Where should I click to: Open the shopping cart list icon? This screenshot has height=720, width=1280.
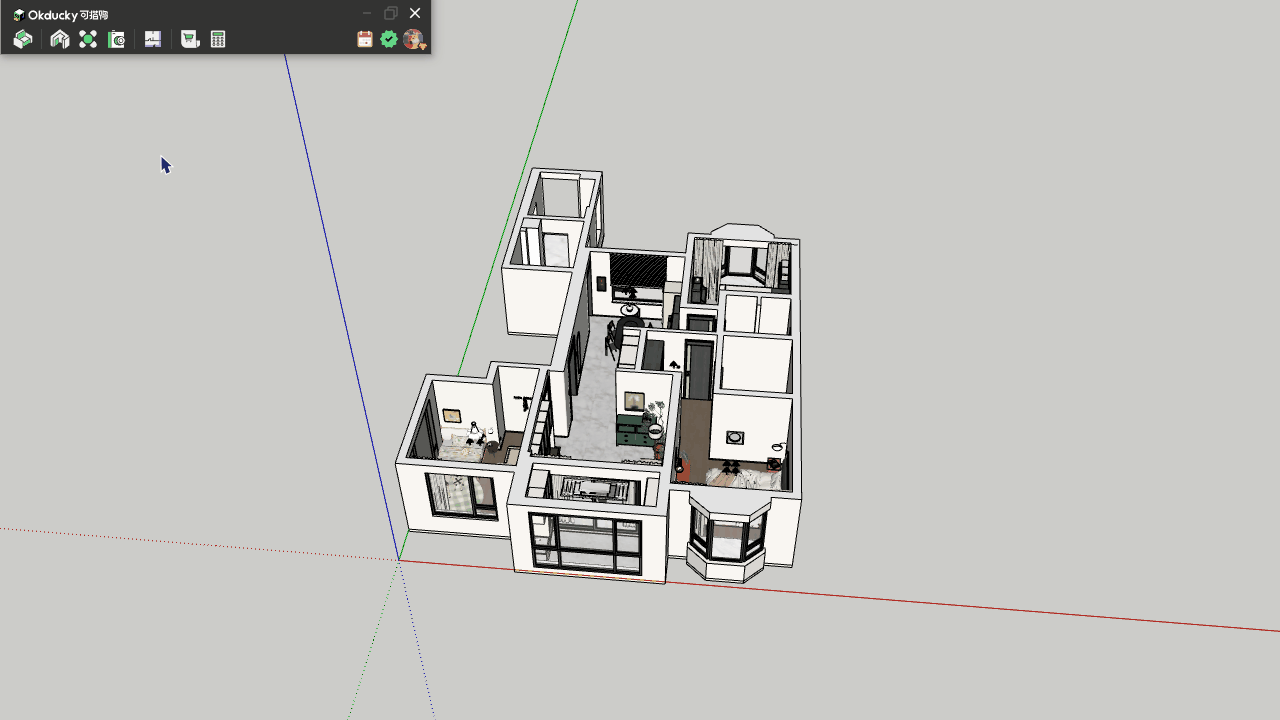(x=189, y=39)
